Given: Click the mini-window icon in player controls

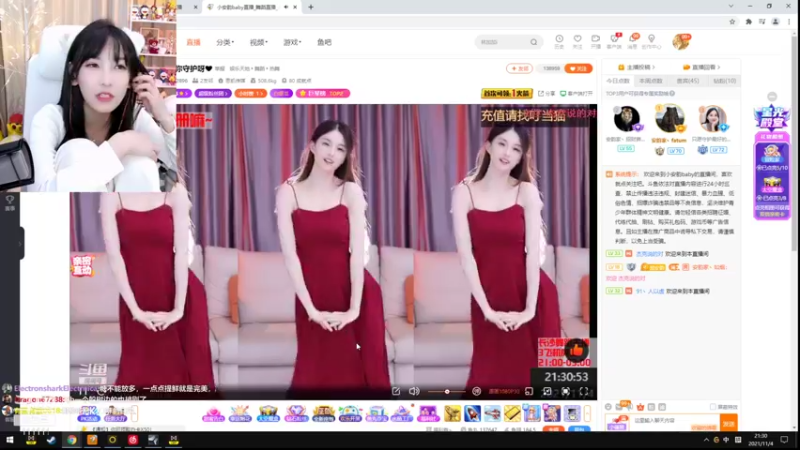Looking at the screenshot, I should (x=529, y=391).
